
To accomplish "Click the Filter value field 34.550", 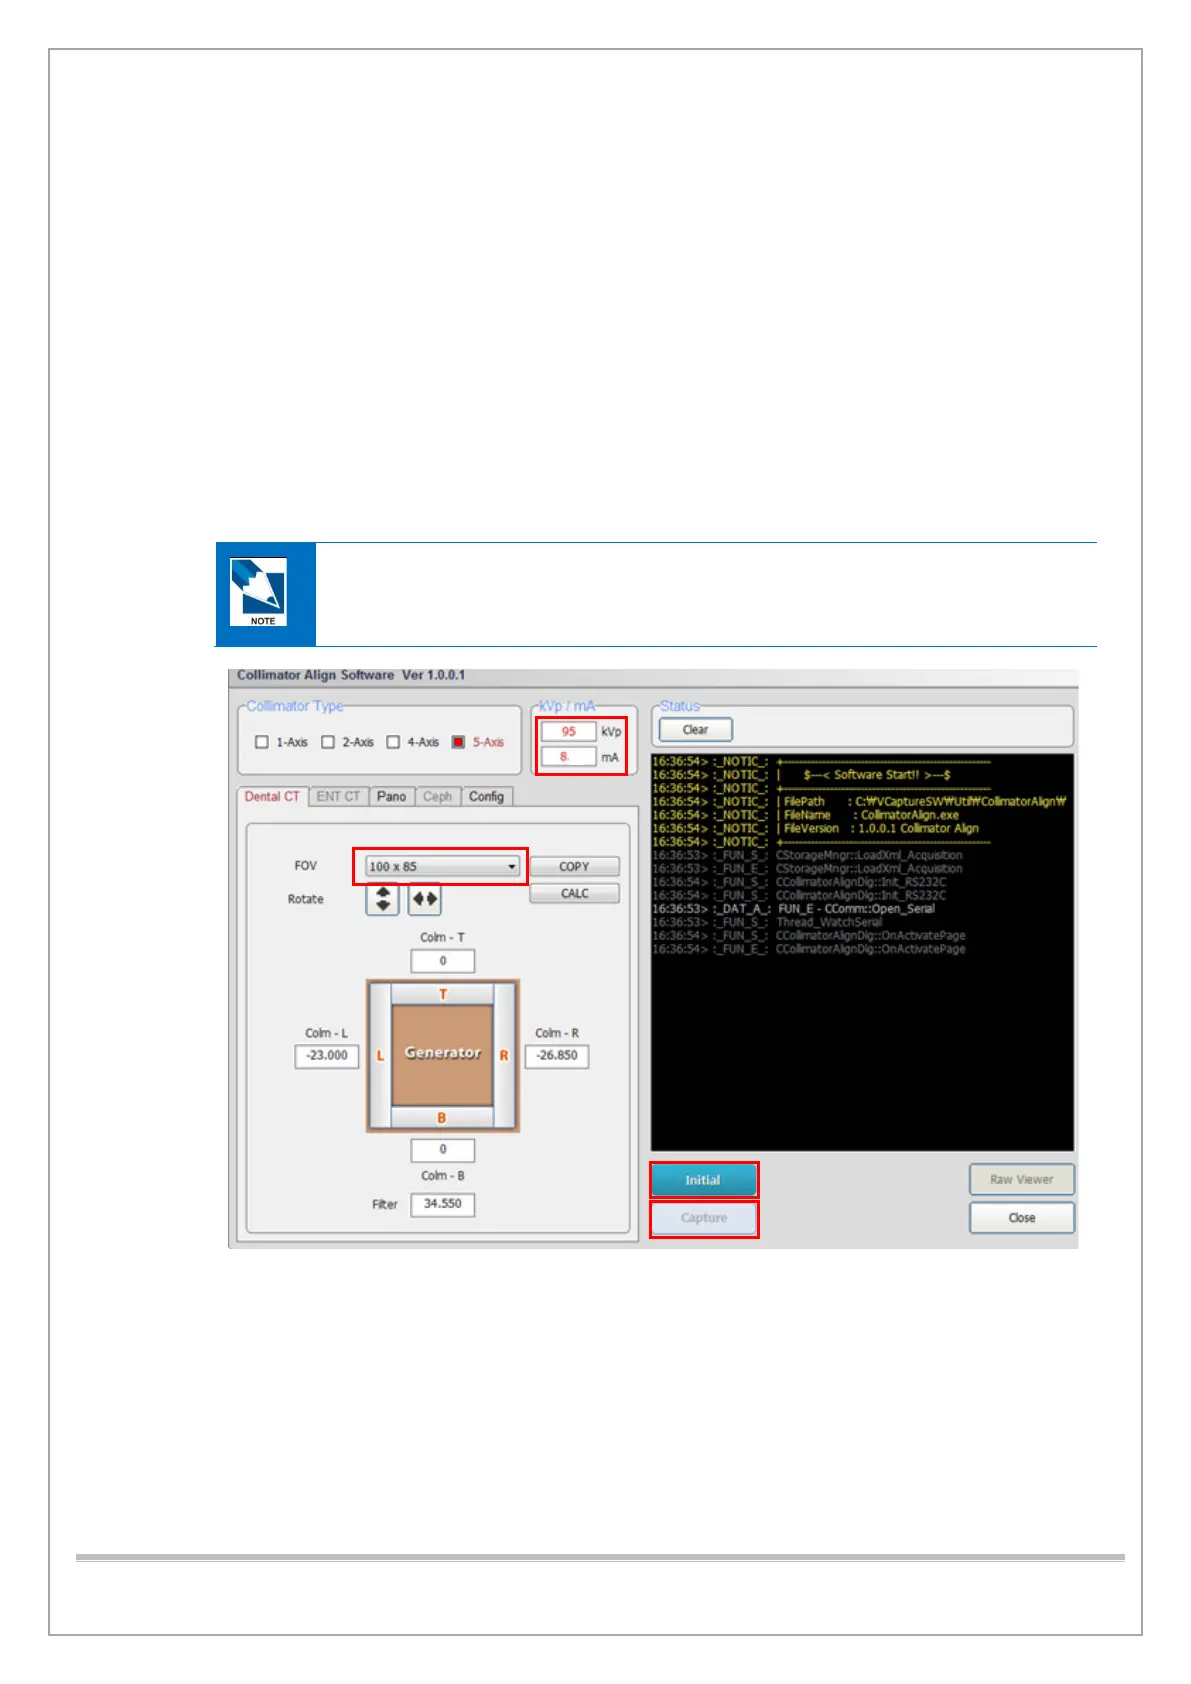I will click(x=442, y=1204).
